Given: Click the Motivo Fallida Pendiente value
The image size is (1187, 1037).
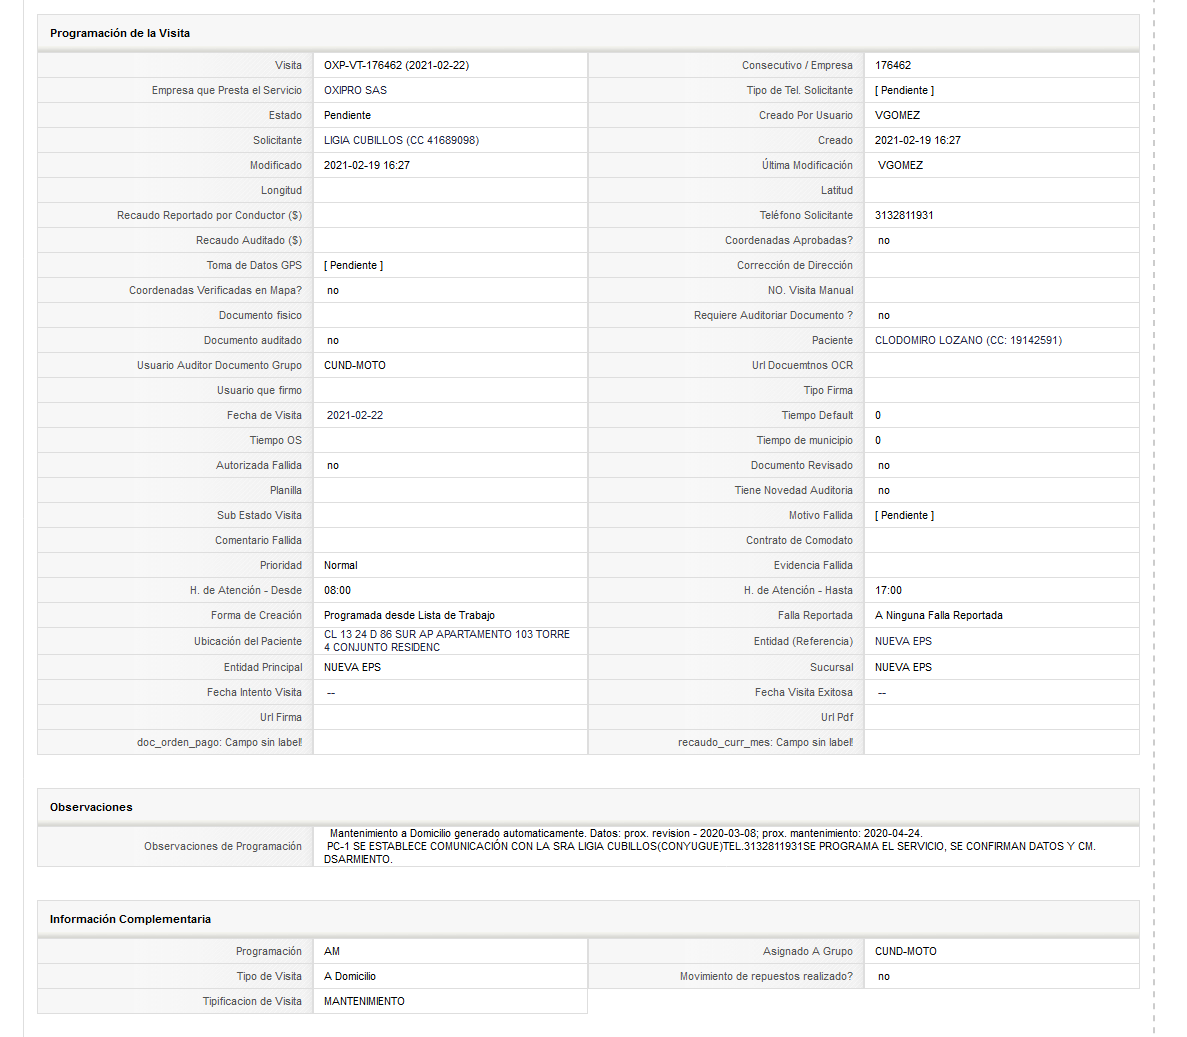Looking at the screenshot, I should (x=904, y=515).
